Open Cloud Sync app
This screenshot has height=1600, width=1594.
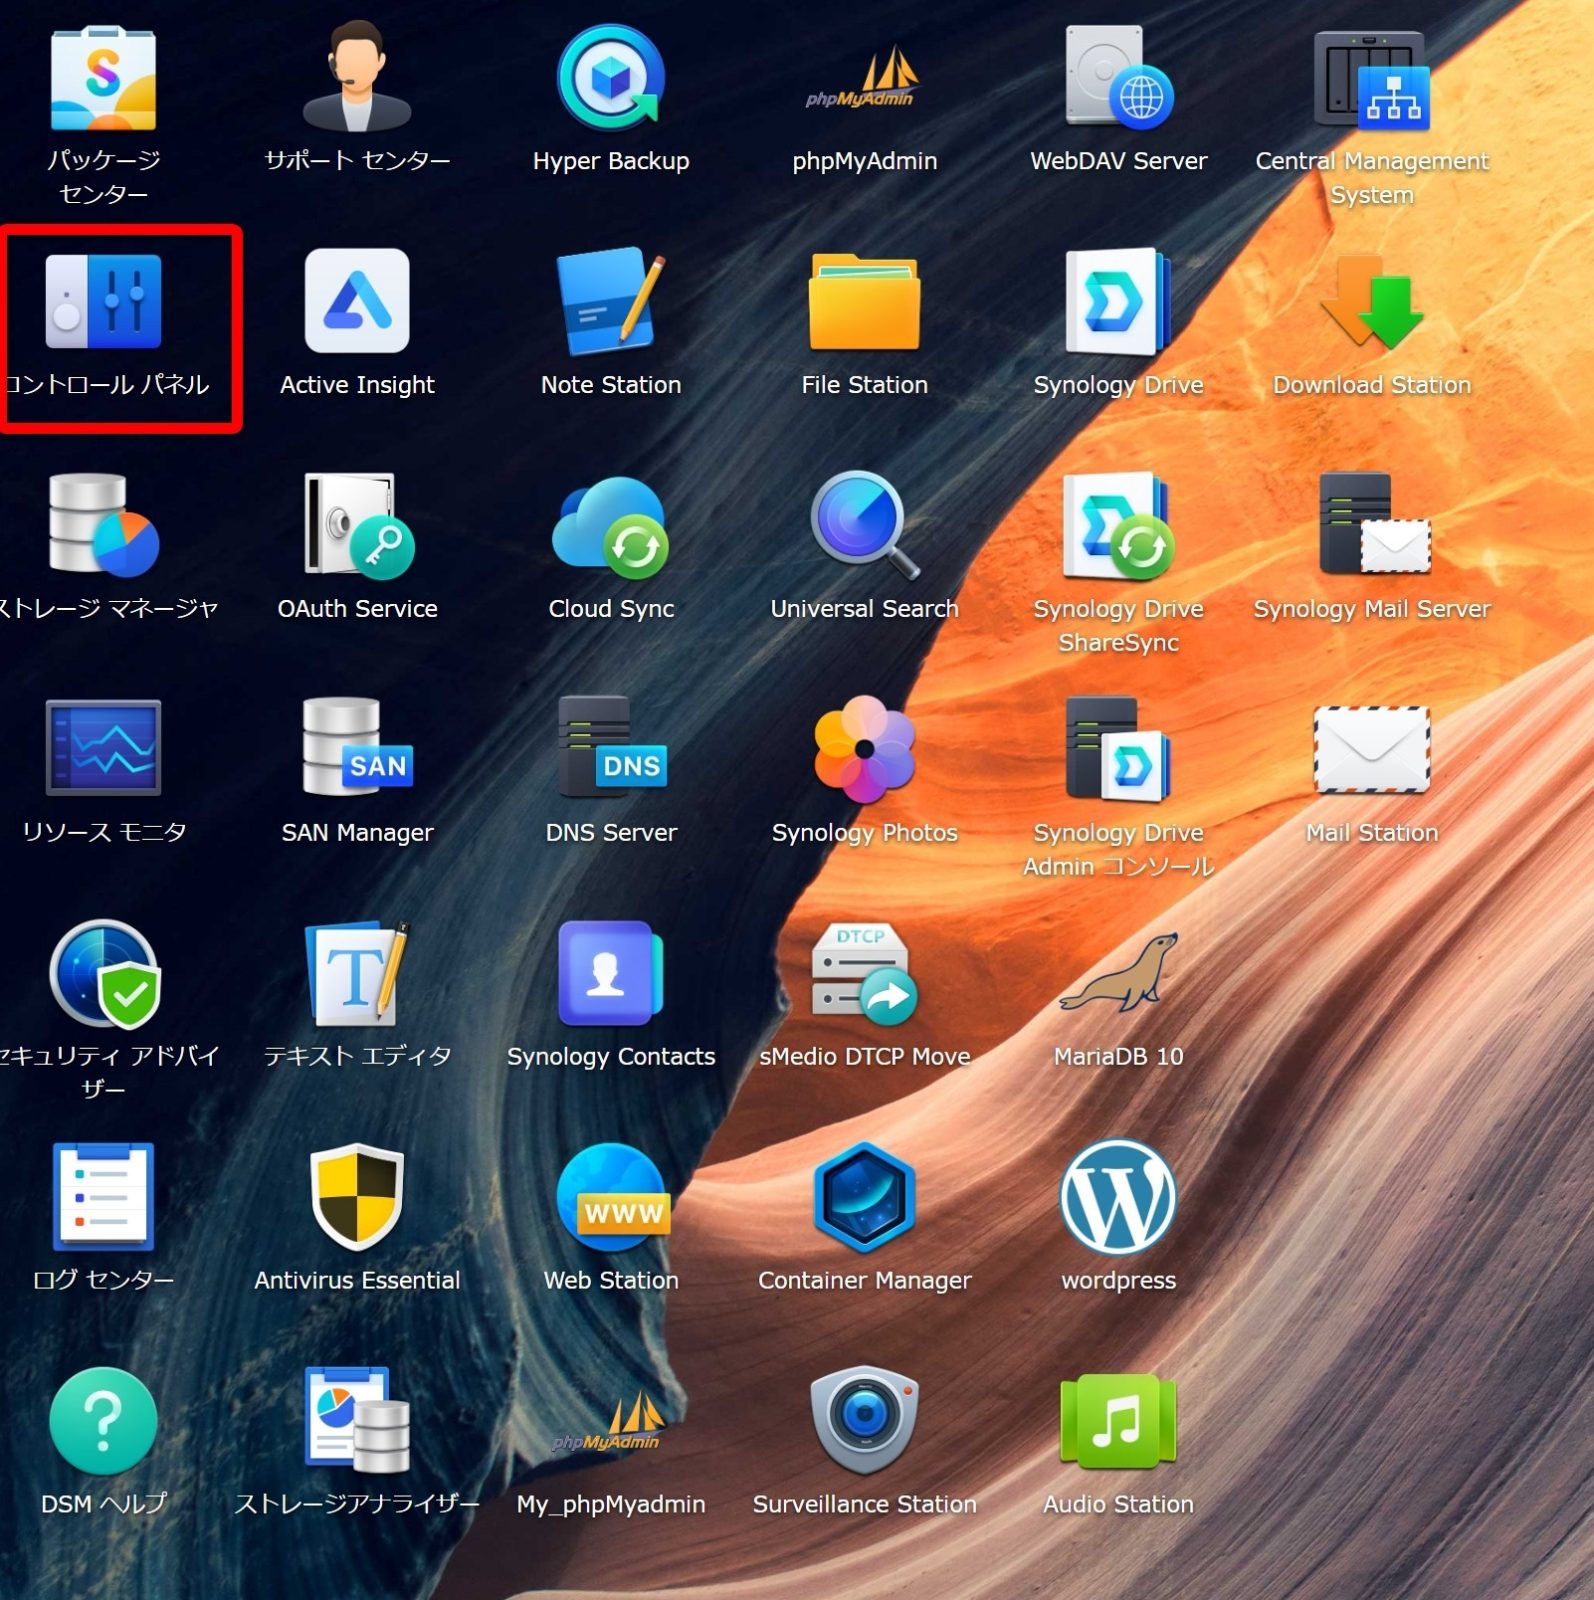610,526
